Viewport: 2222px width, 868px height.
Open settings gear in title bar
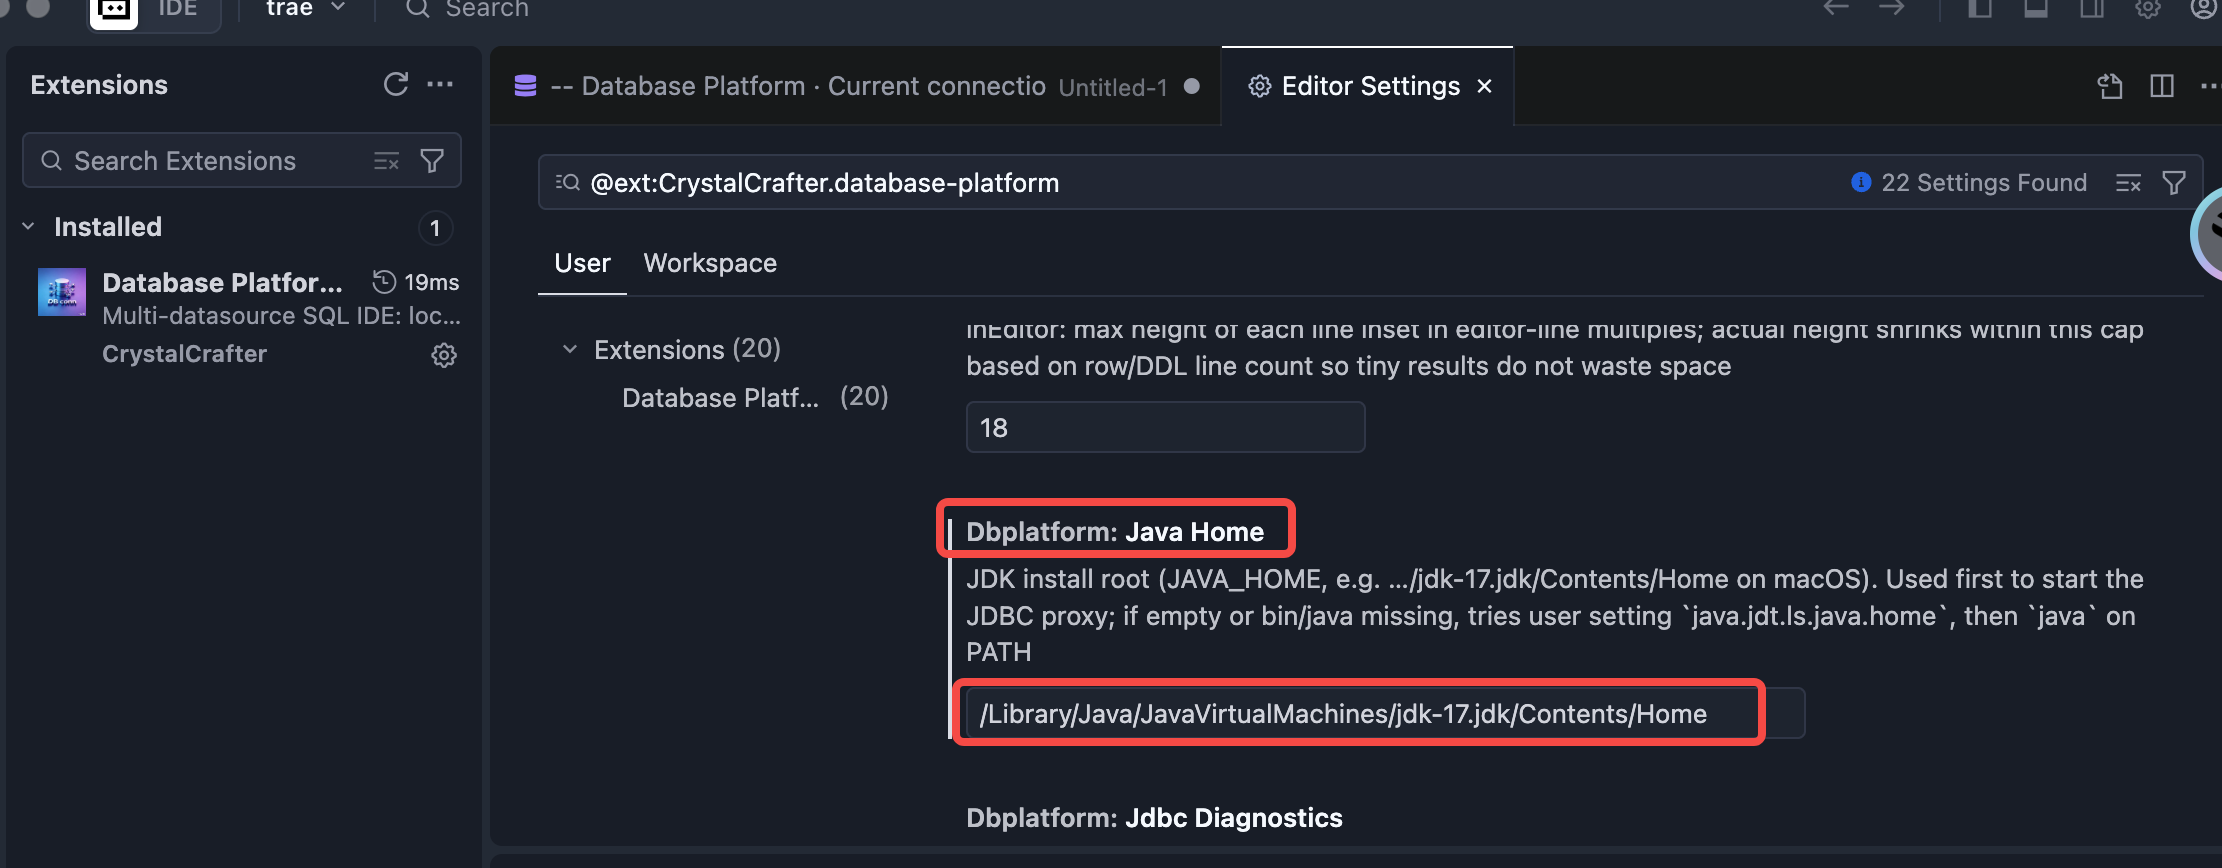coord(2148,8)
